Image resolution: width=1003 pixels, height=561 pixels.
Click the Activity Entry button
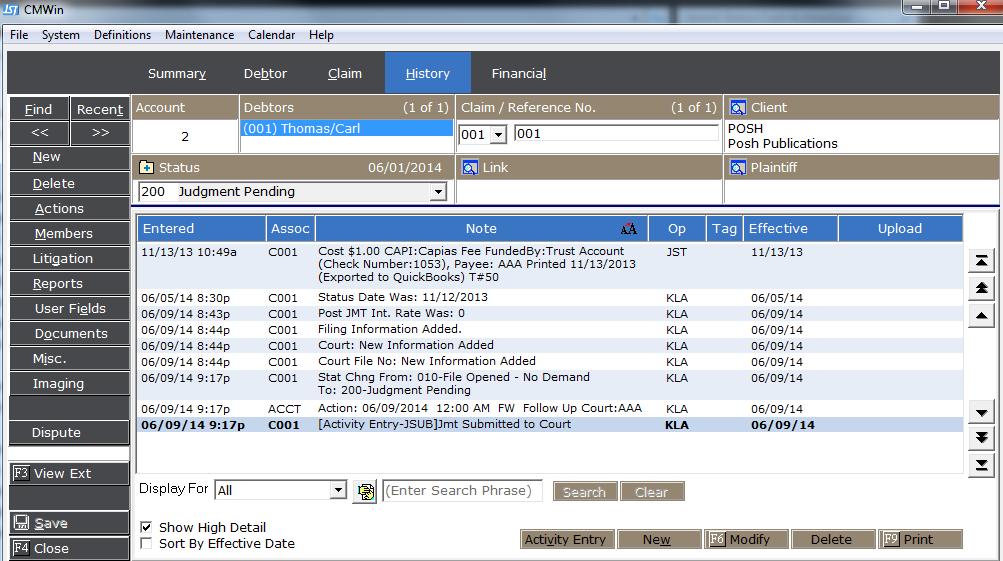pos(565,540)
